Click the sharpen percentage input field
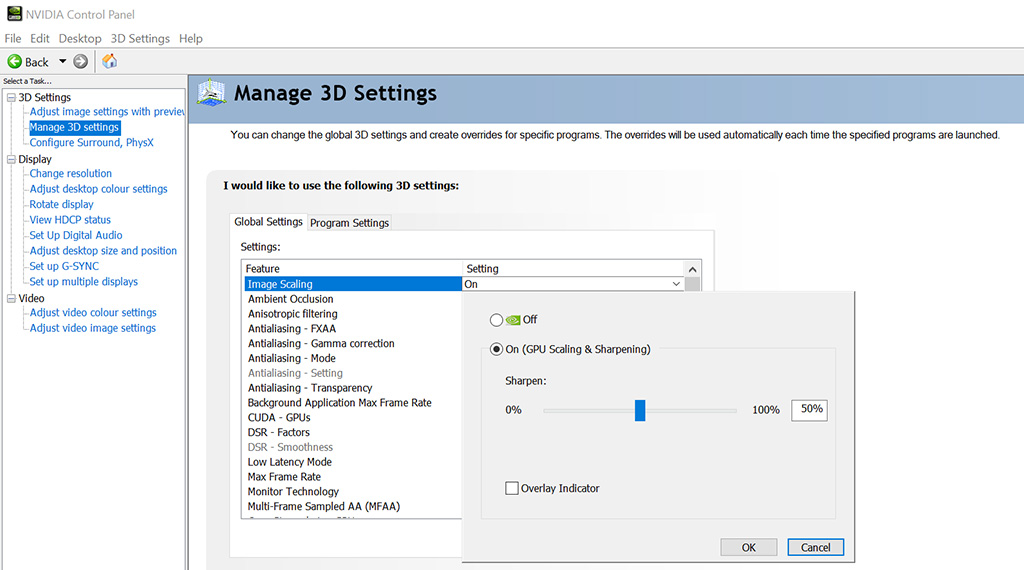The image size is (1024, 570). [x=809, y=410]
